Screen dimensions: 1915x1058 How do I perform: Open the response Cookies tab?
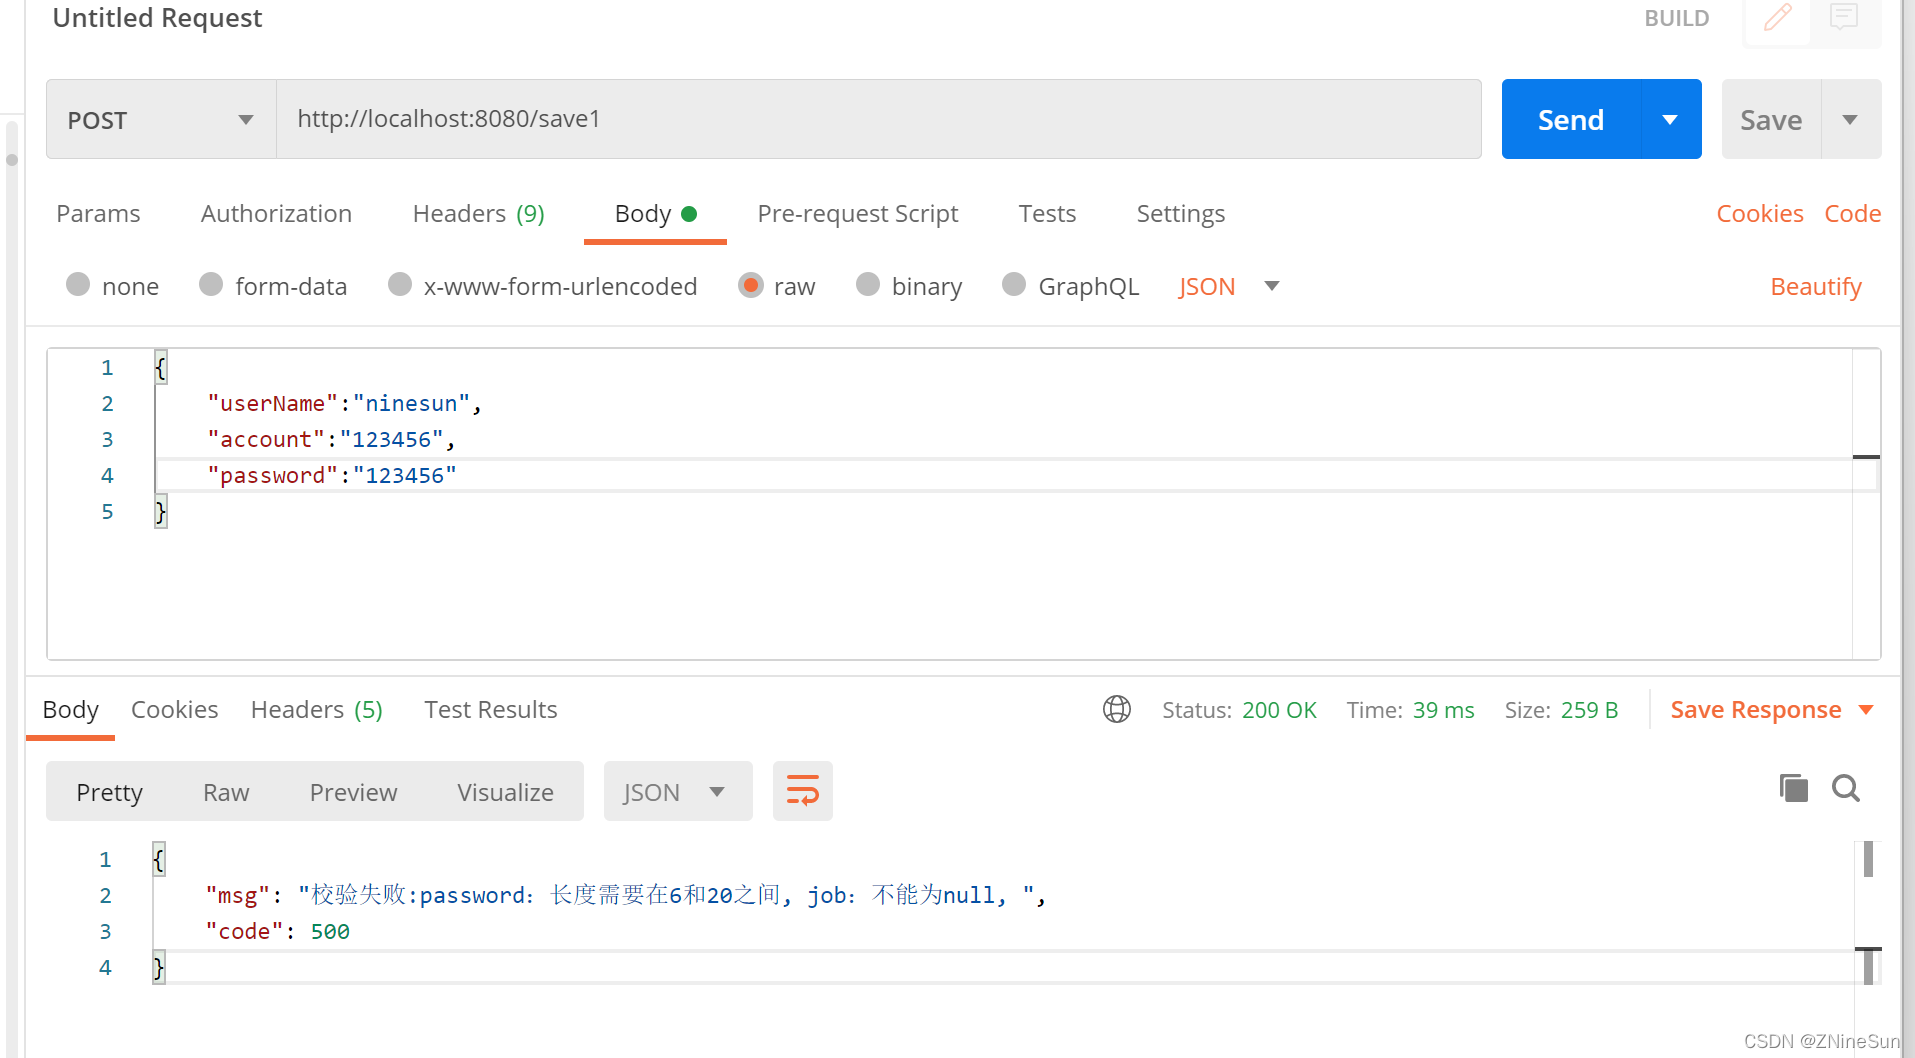click(x=174, y=710)
